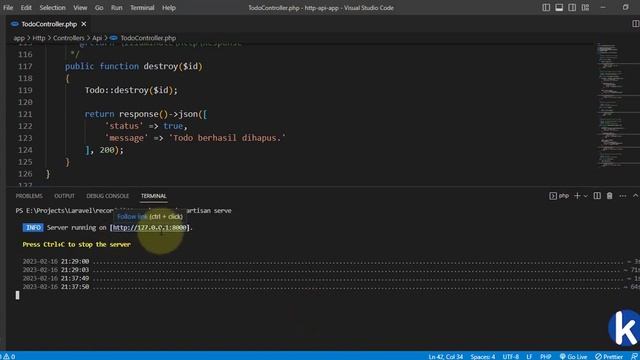Open the Selection menu
Image resolution: width=640 pixels, height=360 pixels.
(52, 8)
